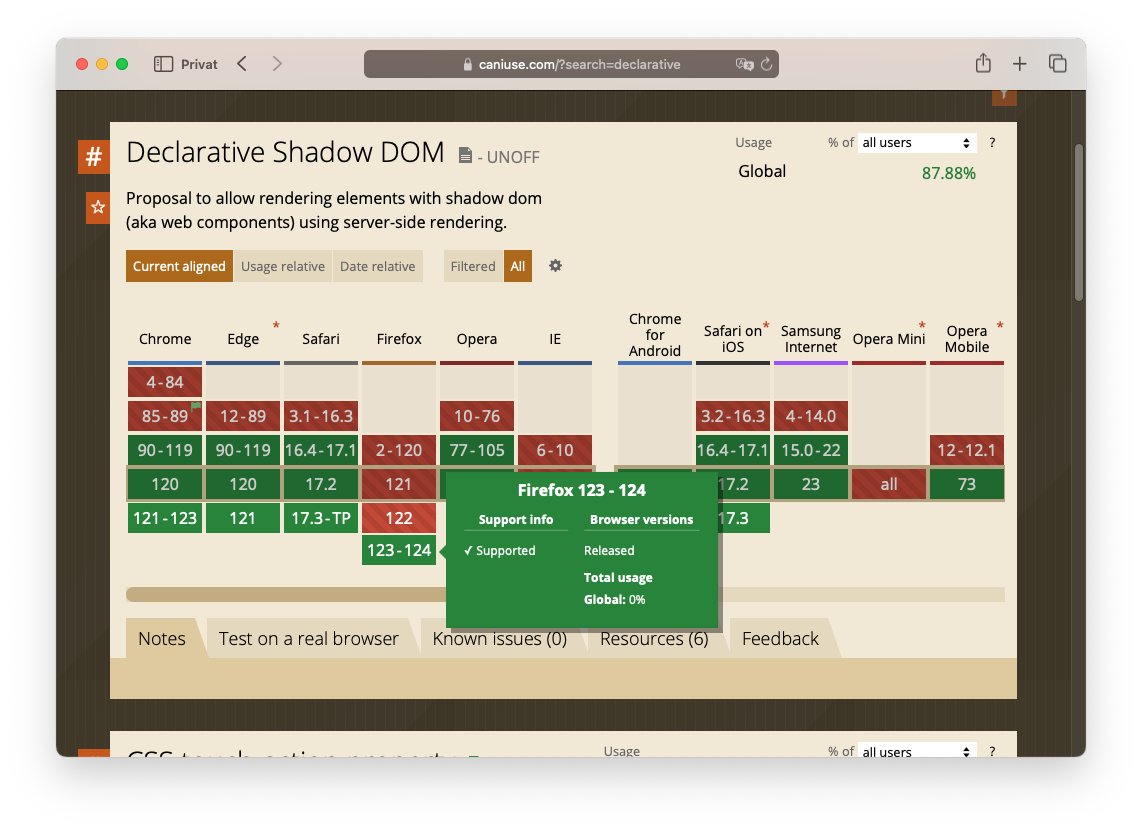Select Safari 17.3-TP version cell

(320, 518)
